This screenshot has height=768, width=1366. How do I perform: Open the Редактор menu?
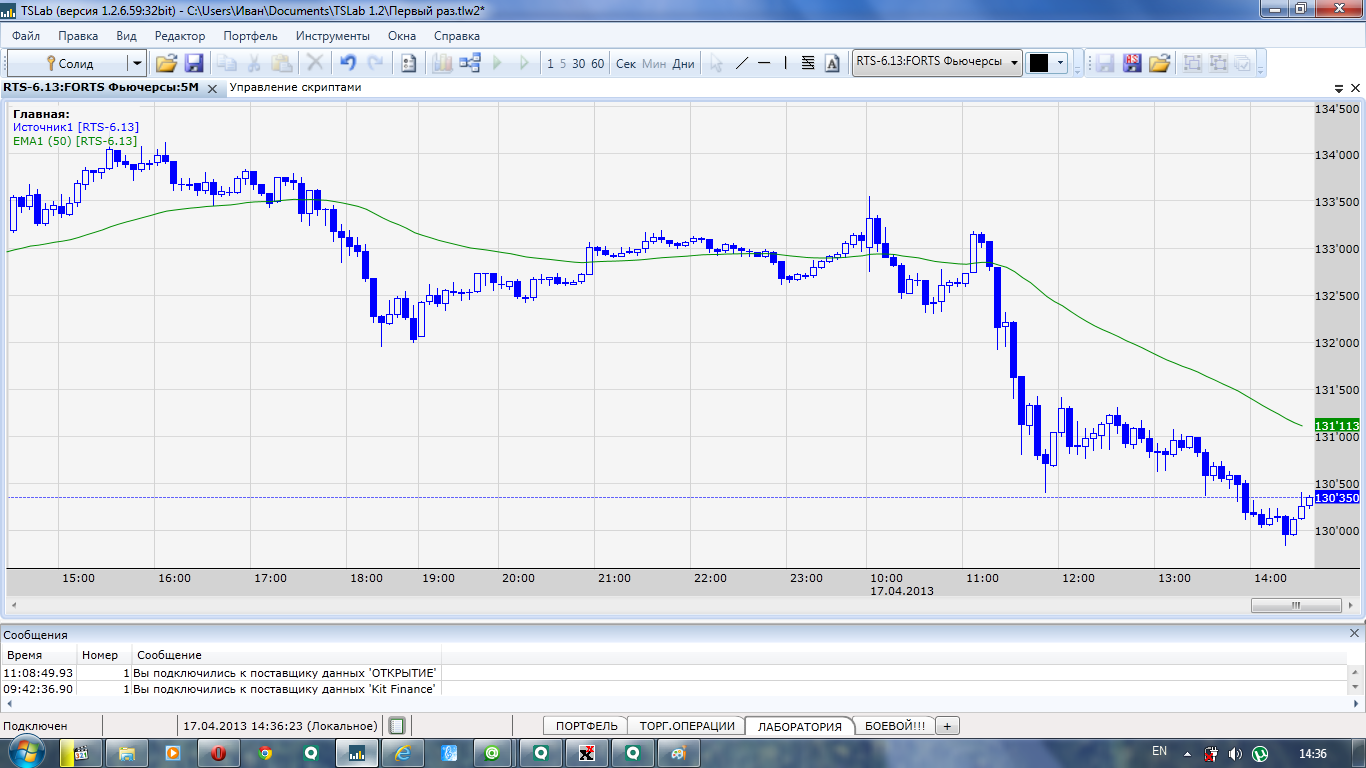click(180, 36)
